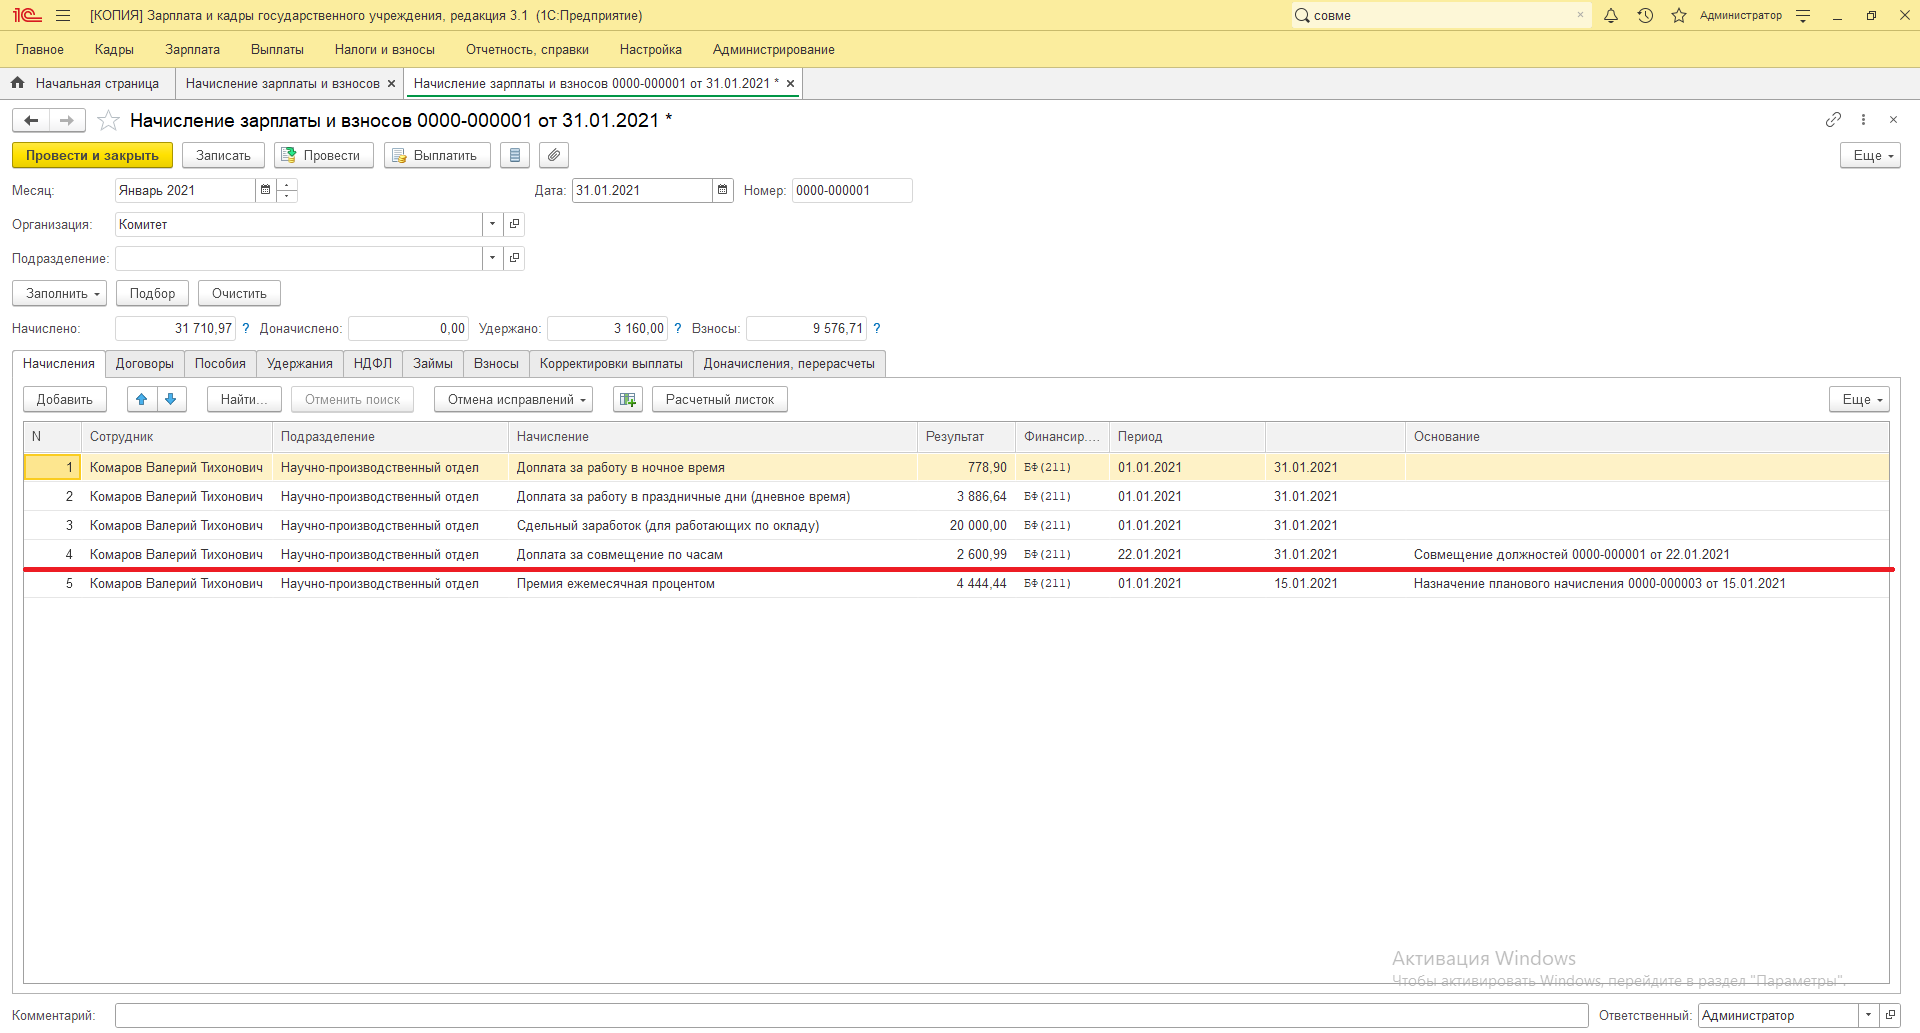Screen dimensions: 1920x1033
Task: Open the Отчетность, справки menu
Action: pyautogui.click(x=527, y=49)
